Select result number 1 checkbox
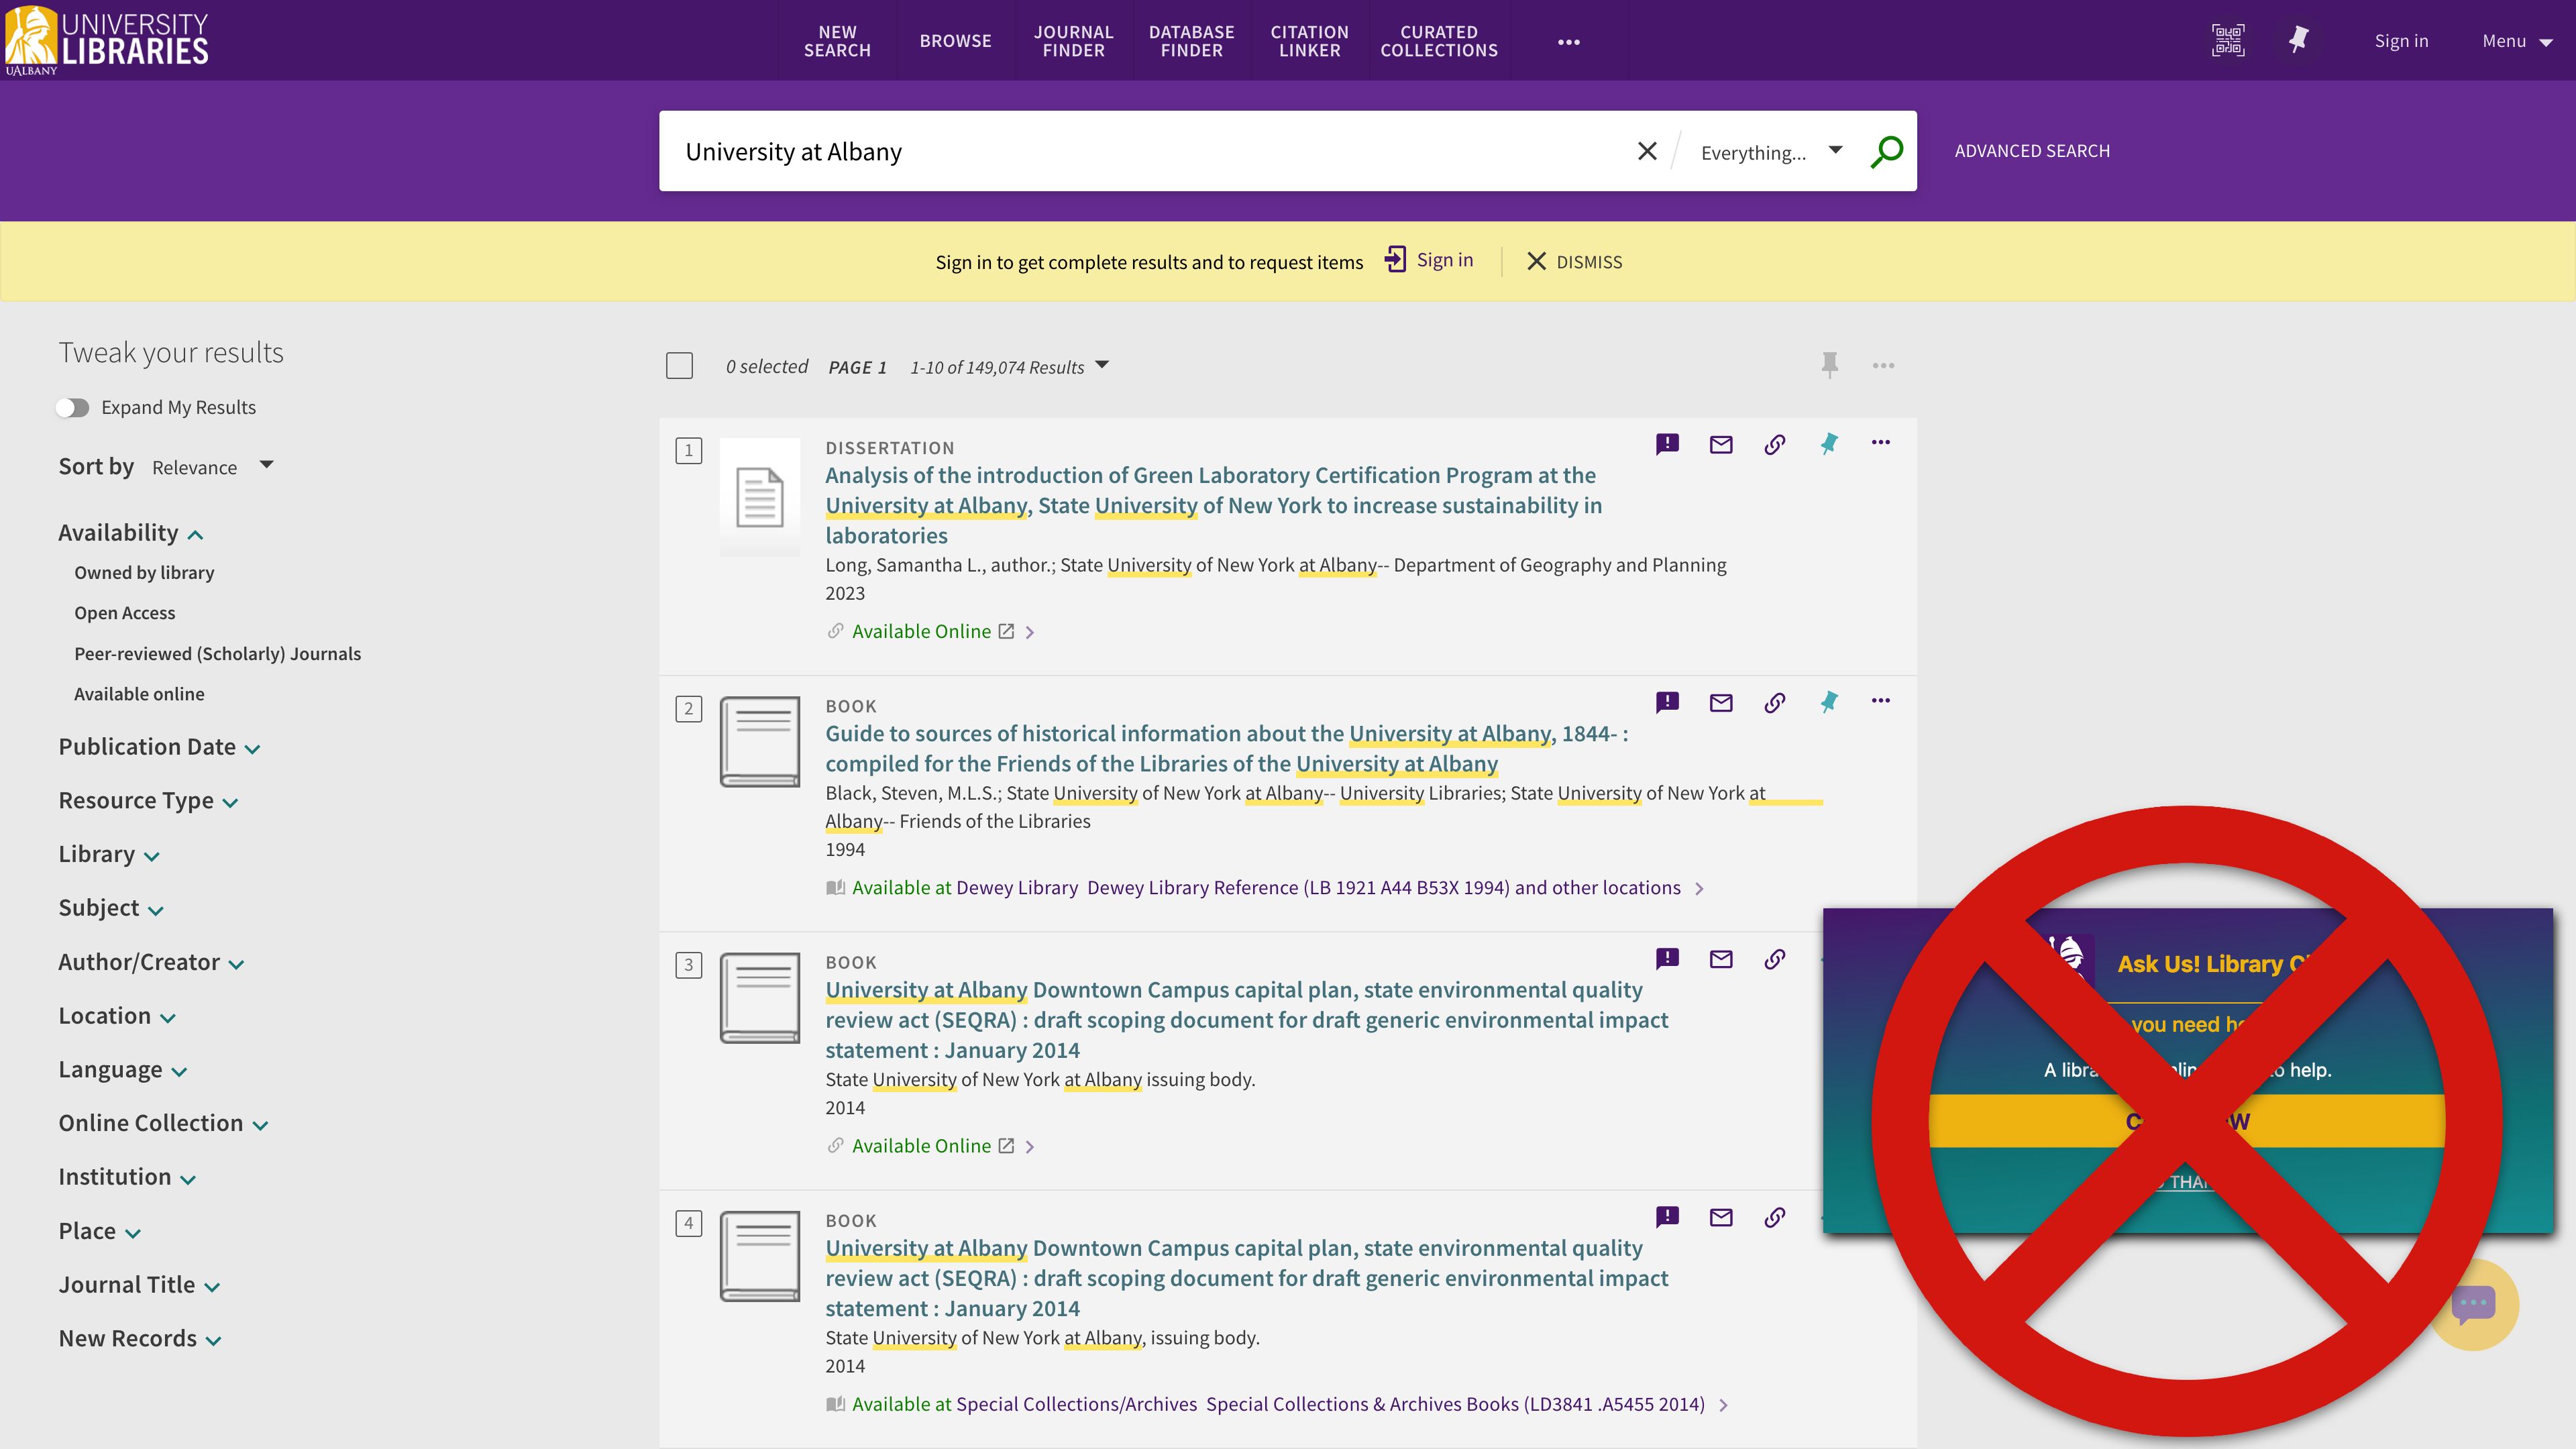Image resolution: width=2576 pixels, height=1449 pixels. pyautogui.click(x=688, y=450)
